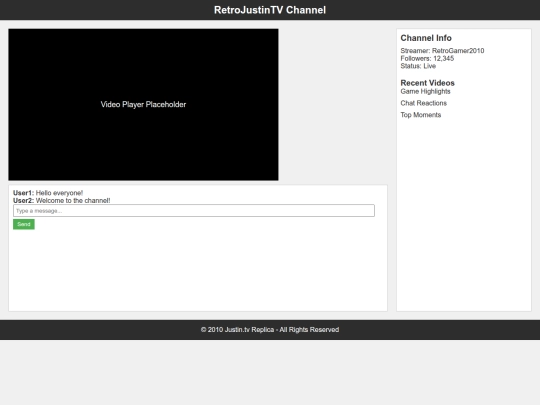Focus the 'Type a message...' chat input
Image resolution: width=540 pixels, height=405 pixels.
[x=194, y=211]
